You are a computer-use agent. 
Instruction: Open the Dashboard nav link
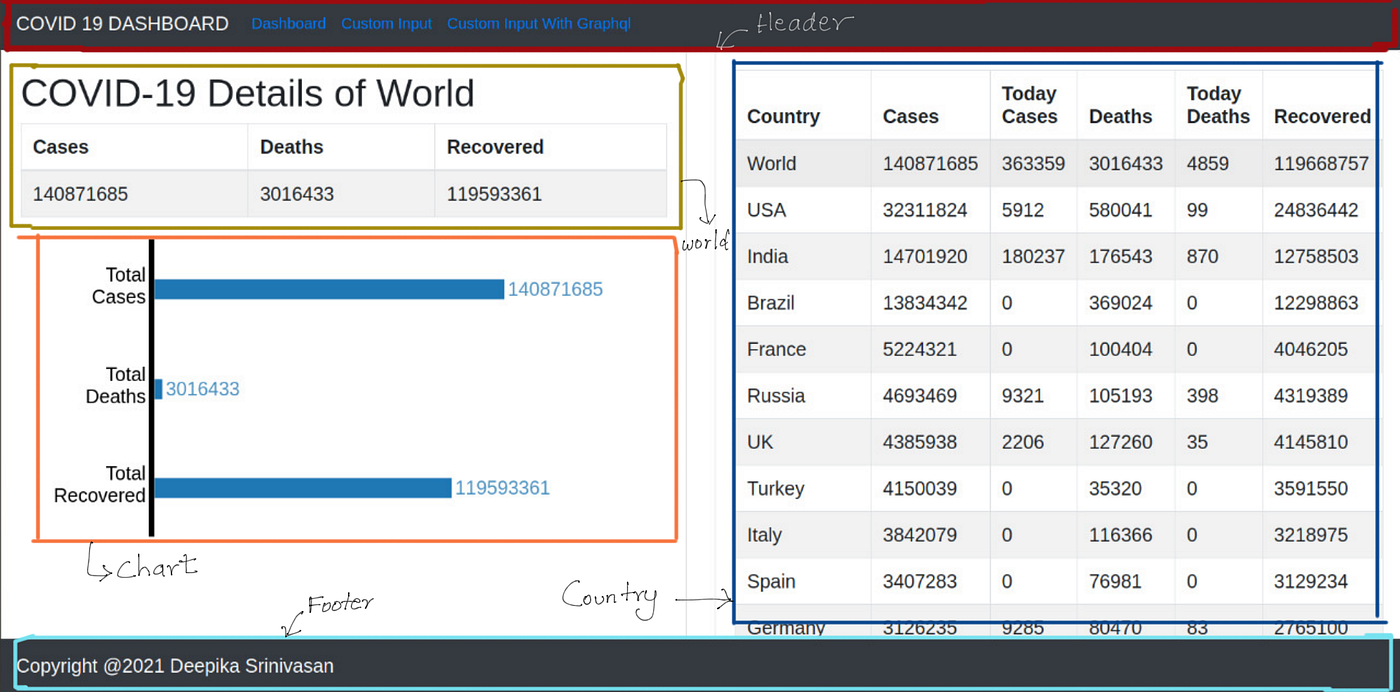coord(288,24)
